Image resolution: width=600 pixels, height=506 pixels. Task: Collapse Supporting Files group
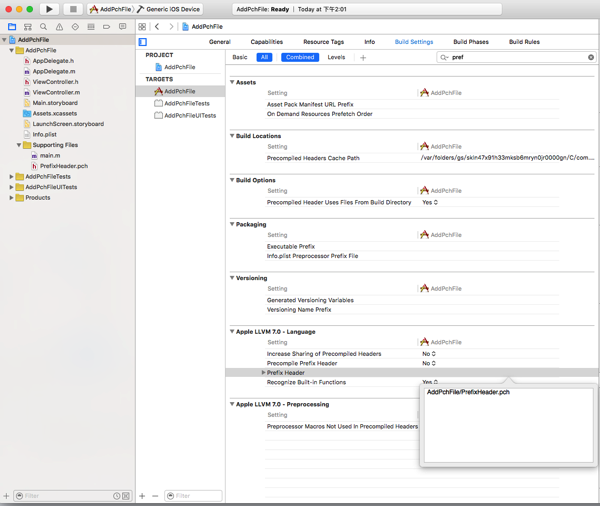[x=19, y=145]
